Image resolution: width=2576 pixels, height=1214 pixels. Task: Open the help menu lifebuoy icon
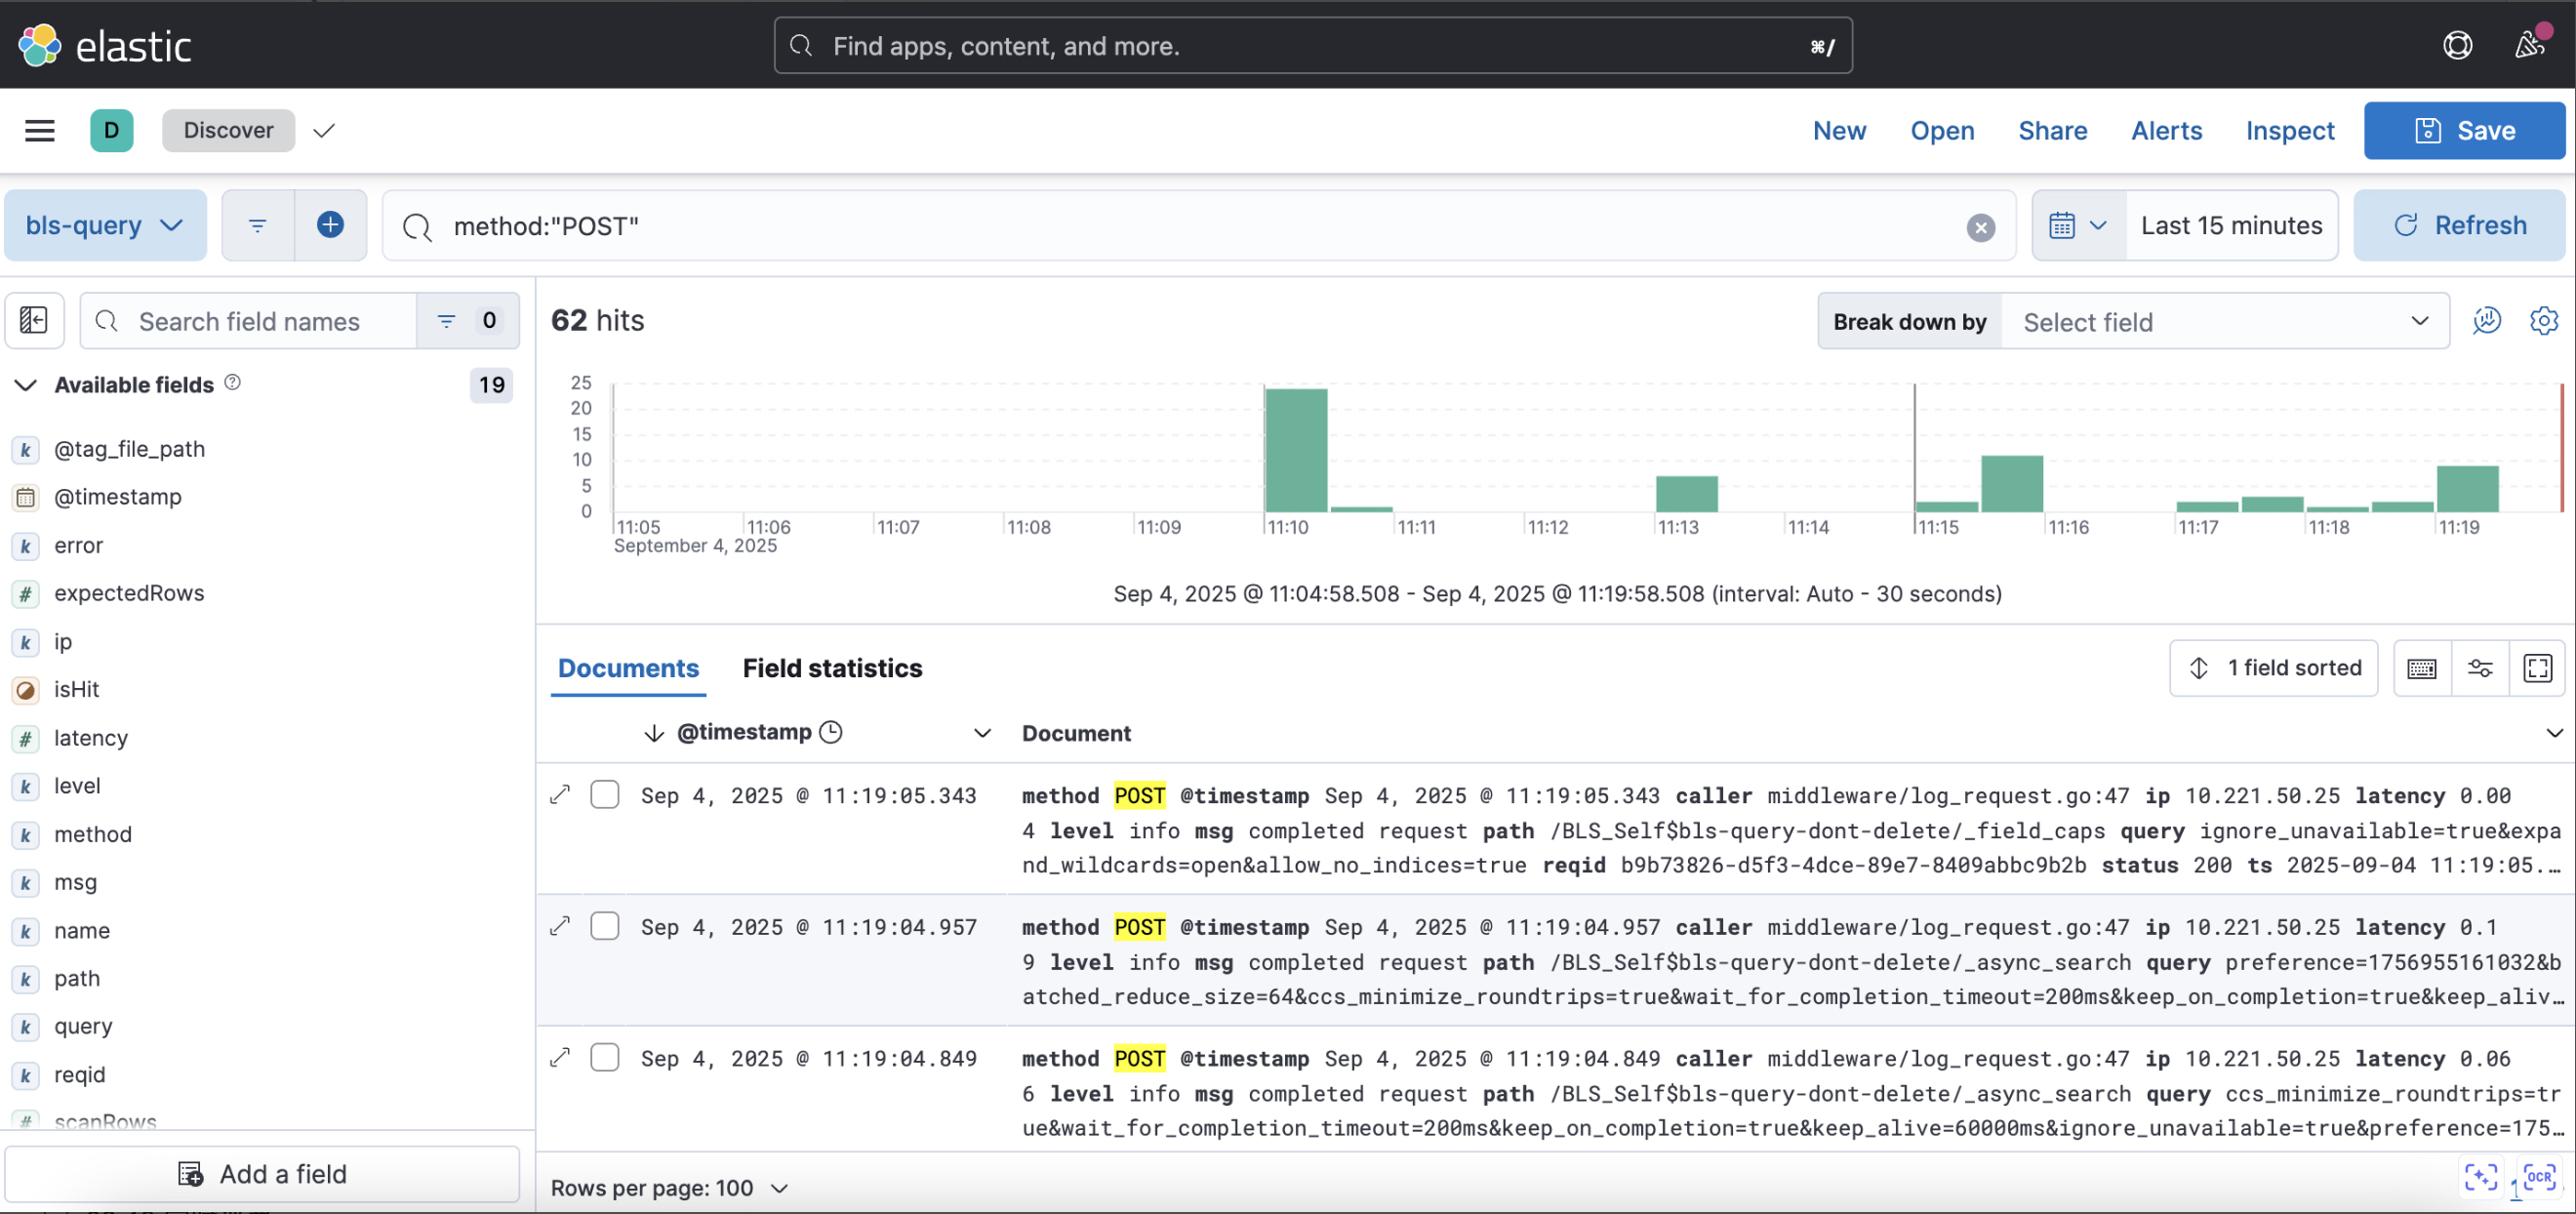point(2457,46)
